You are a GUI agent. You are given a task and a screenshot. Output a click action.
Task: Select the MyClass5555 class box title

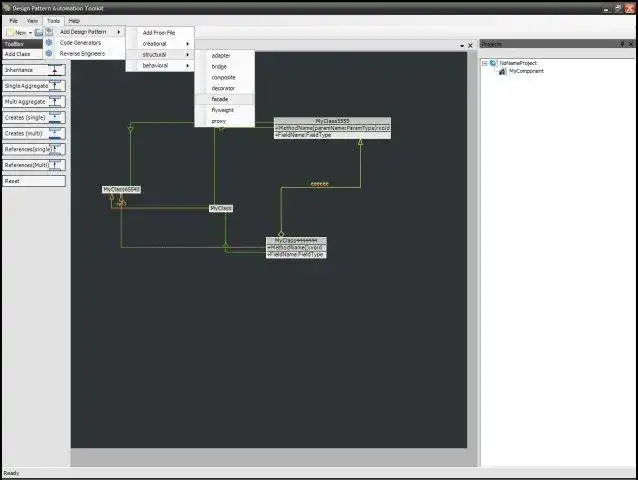click(x=332, y=121)
